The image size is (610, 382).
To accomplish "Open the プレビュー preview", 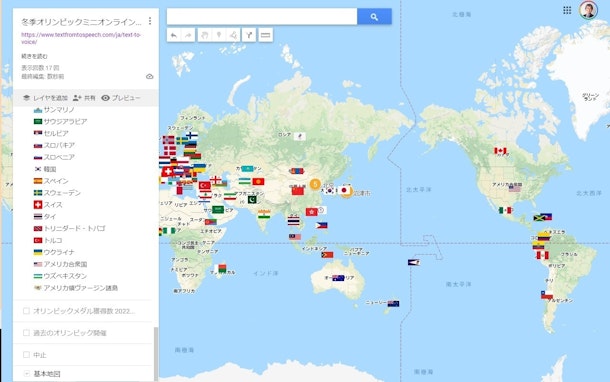I will [x=121, y=98].
